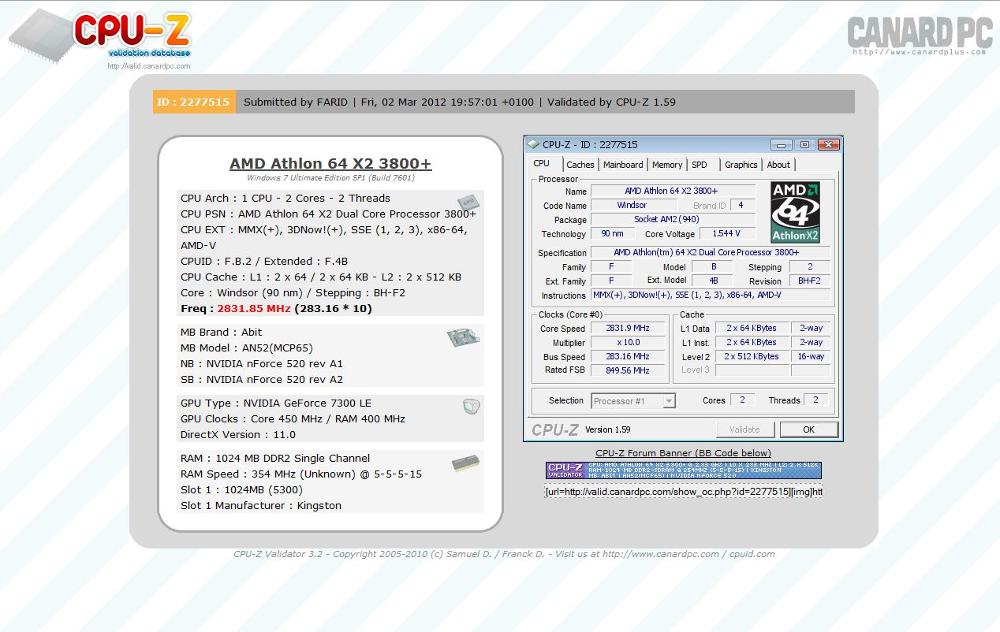Open the About tab
Image resolution: width=1000 pixels, height=632 pixels.
(778, 165)
